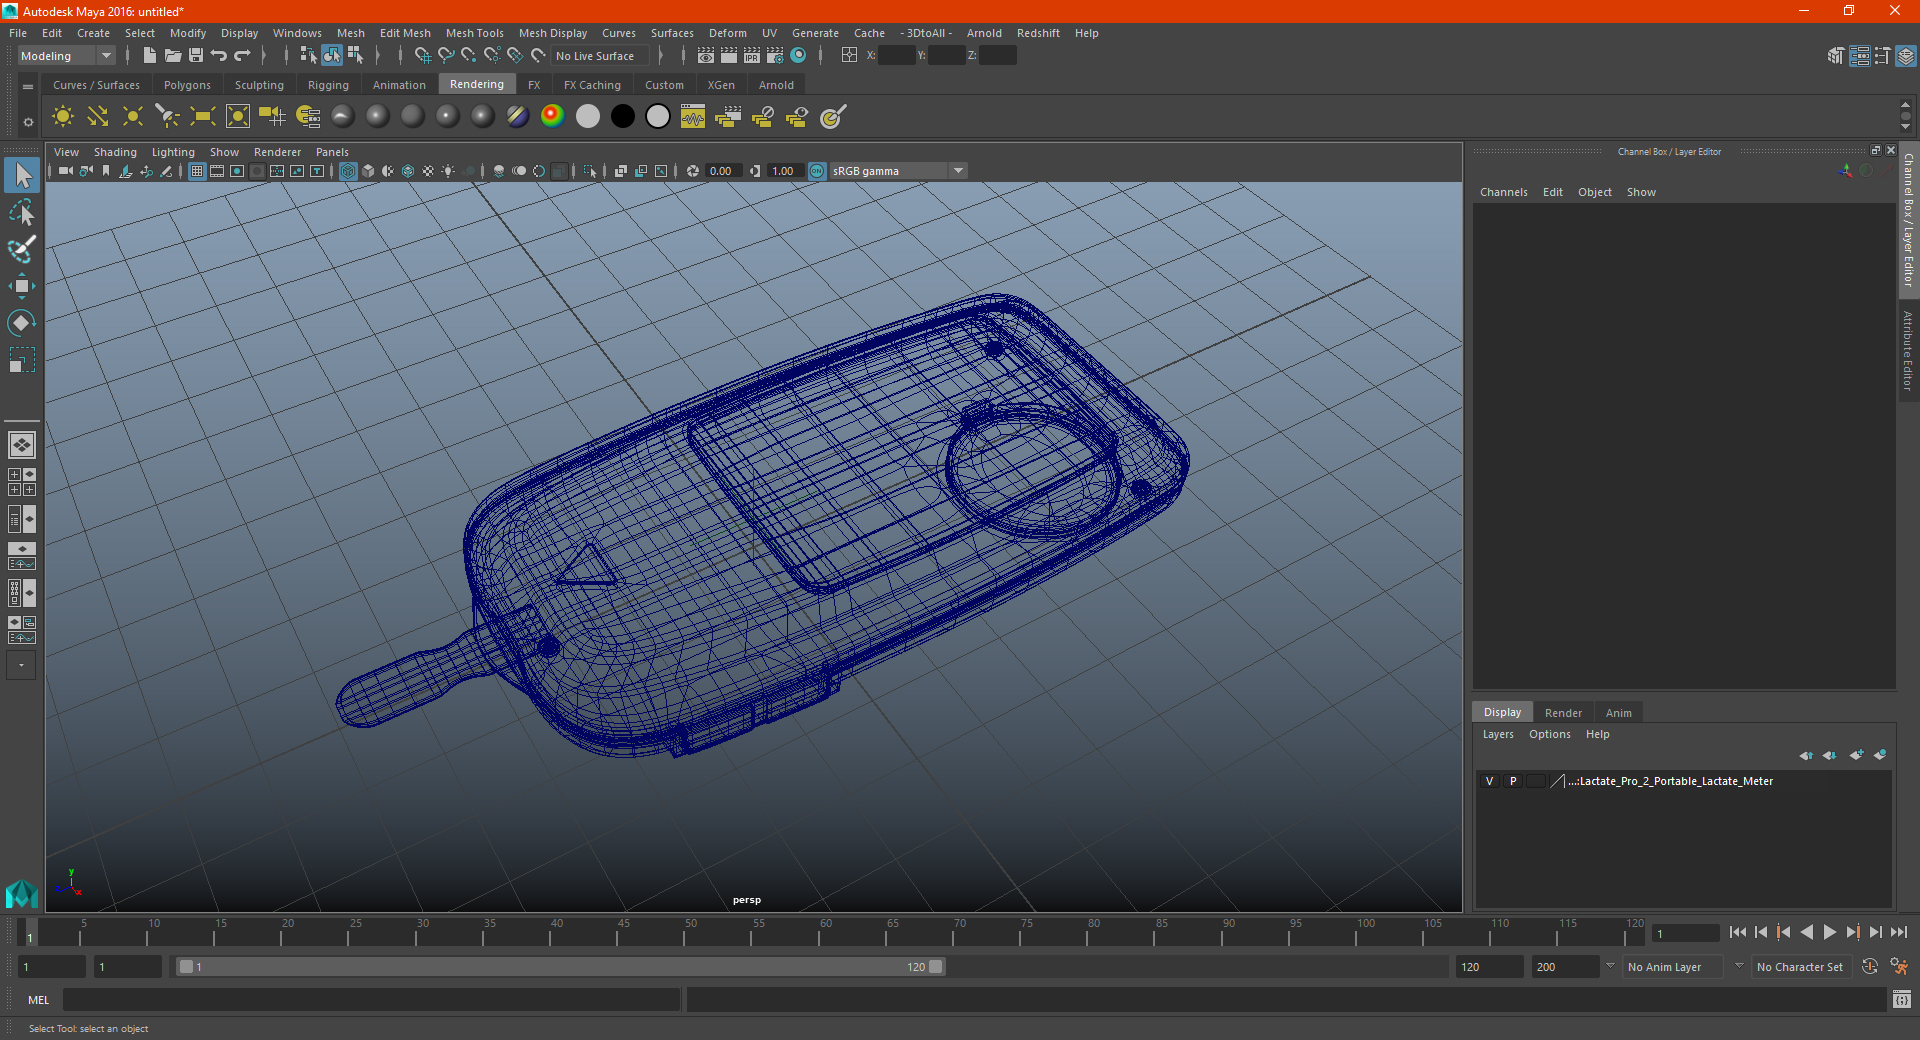This screenshot has height=1040, width=1920.
Task: Switch to the Polygons shelf tab
Action: pos(187,85)
